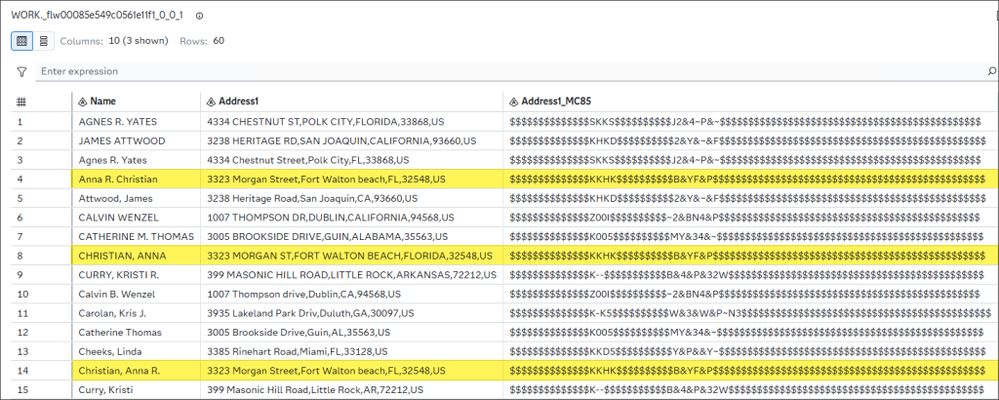Switch to the table grid view
Screen dimensions: 999x400
pyautogui.click(x=22, y=41)
